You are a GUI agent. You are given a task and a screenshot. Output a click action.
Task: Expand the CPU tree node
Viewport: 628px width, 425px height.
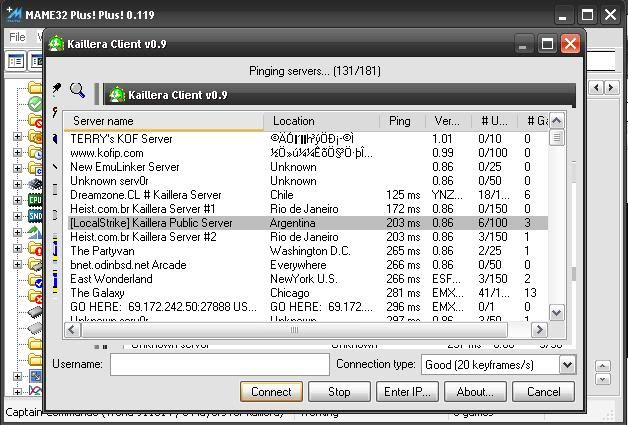pyautogui.click(x=17, y=200)
